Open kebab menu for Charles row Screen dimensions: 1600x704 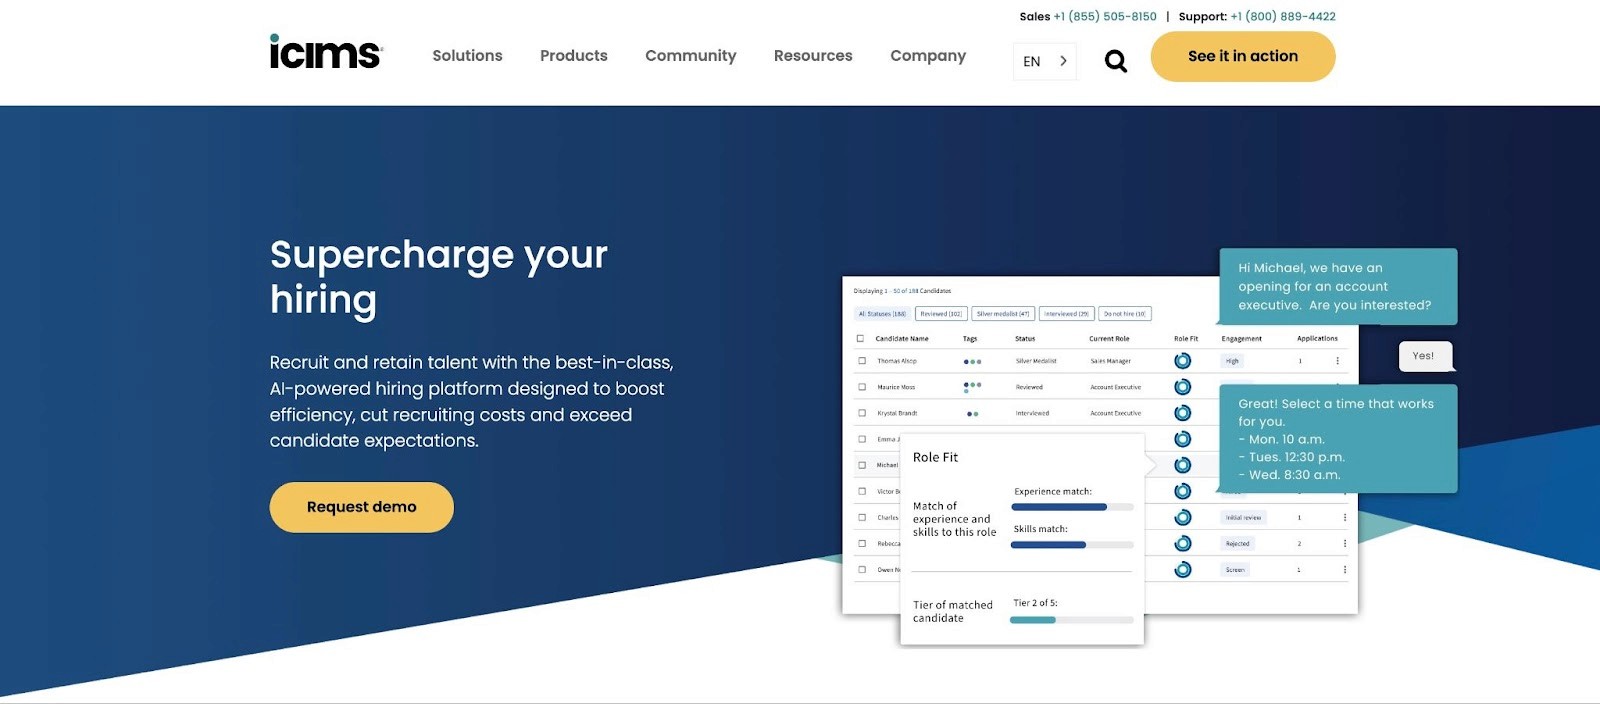pyautogui.click(x=1345, y=517)
